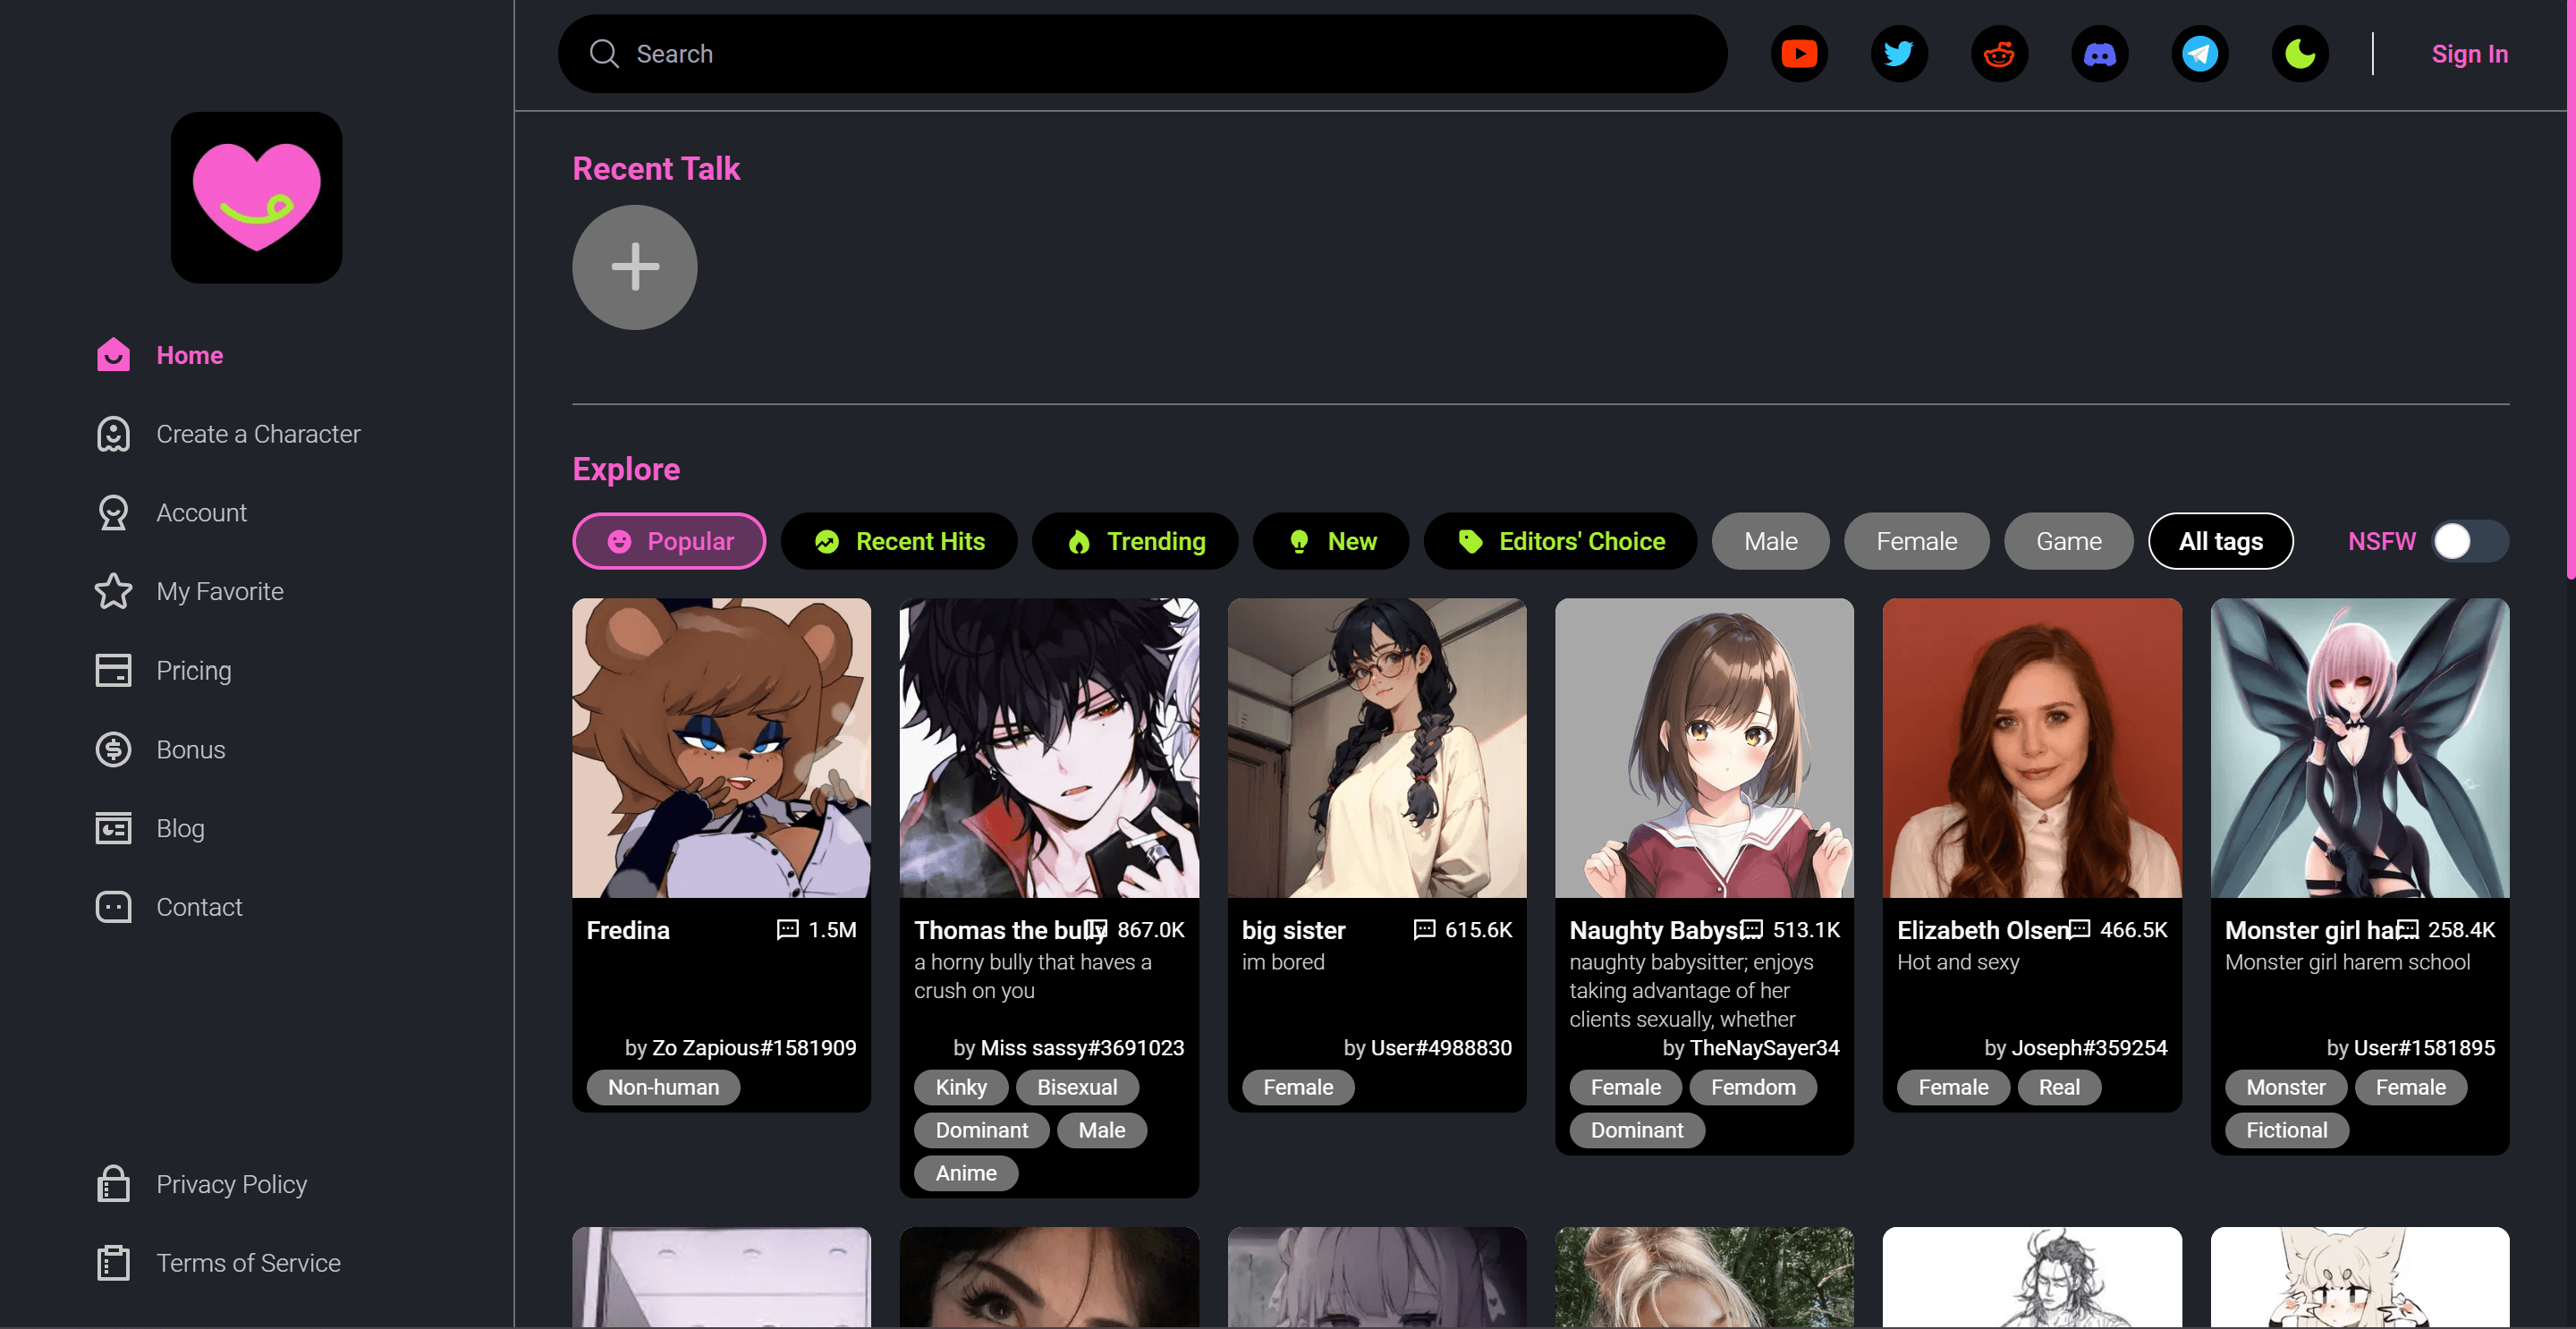Open the Fredina character thumbnail
This screenshot has width=2576, height=1329.
pos(720,747)
